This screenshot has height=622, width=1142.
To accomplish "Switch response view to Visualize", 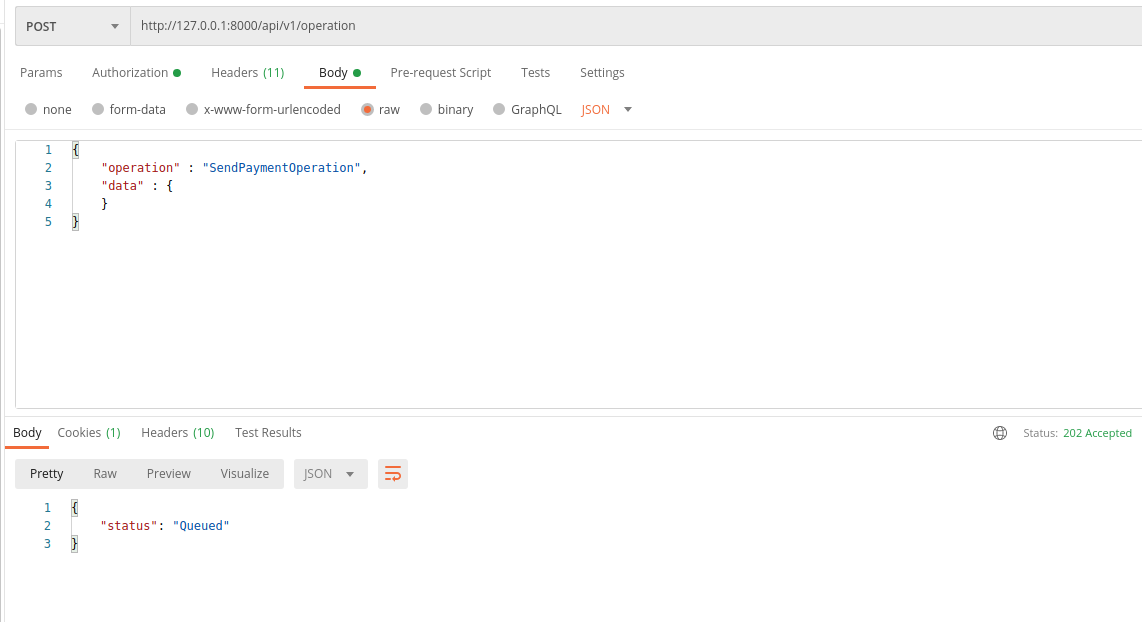I will click(245, 474).
